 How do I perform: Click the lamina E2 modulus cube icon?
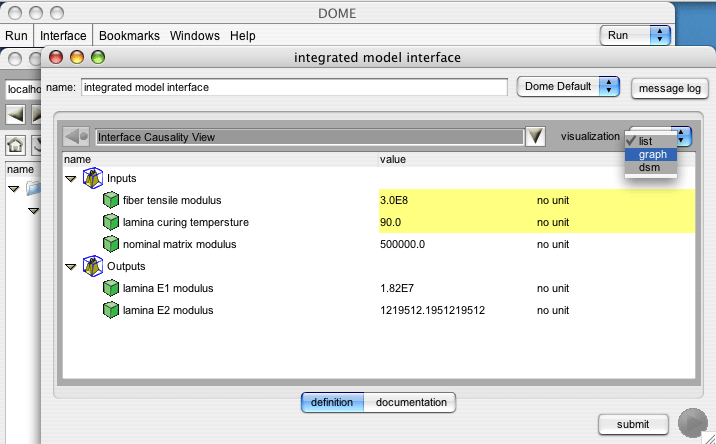point(111,310)
